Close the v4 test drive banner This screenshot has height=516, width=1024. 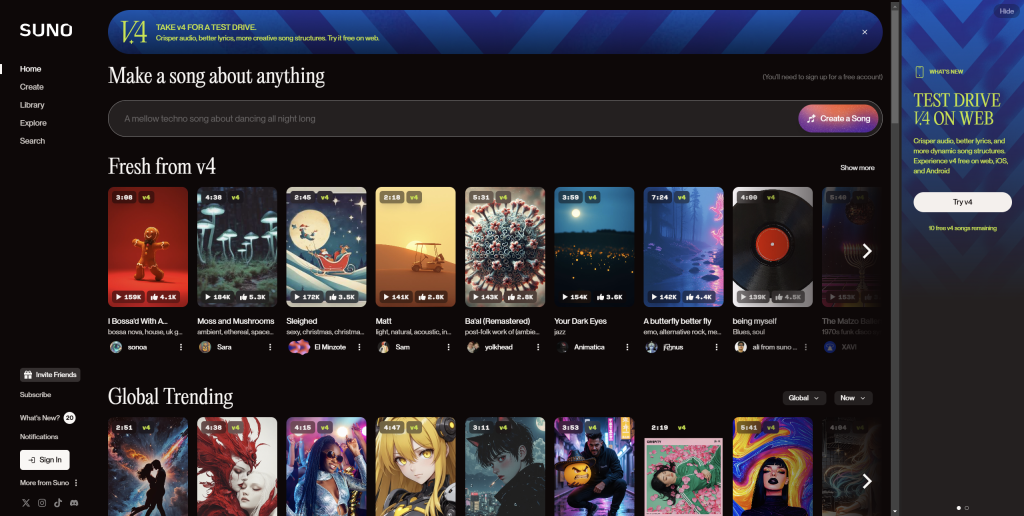coord(865,32)
